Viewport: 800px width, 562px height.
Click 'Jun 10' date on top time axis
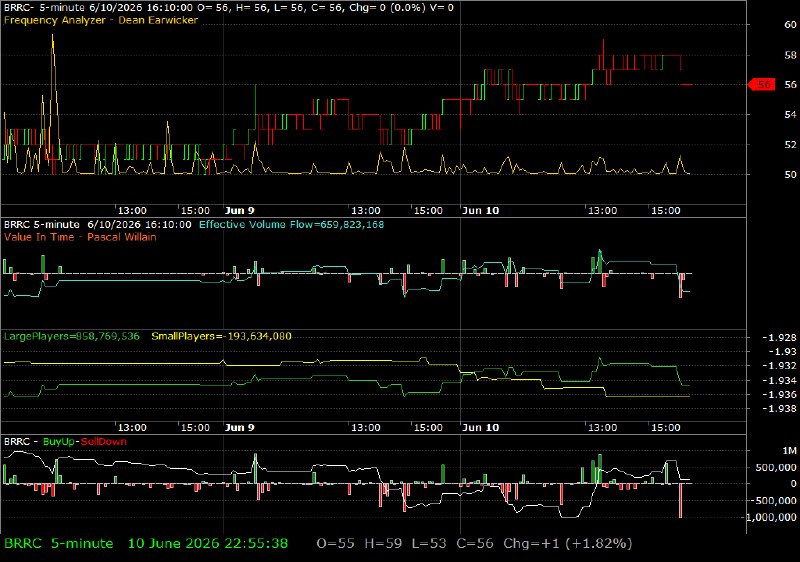(x=481, y=211)
